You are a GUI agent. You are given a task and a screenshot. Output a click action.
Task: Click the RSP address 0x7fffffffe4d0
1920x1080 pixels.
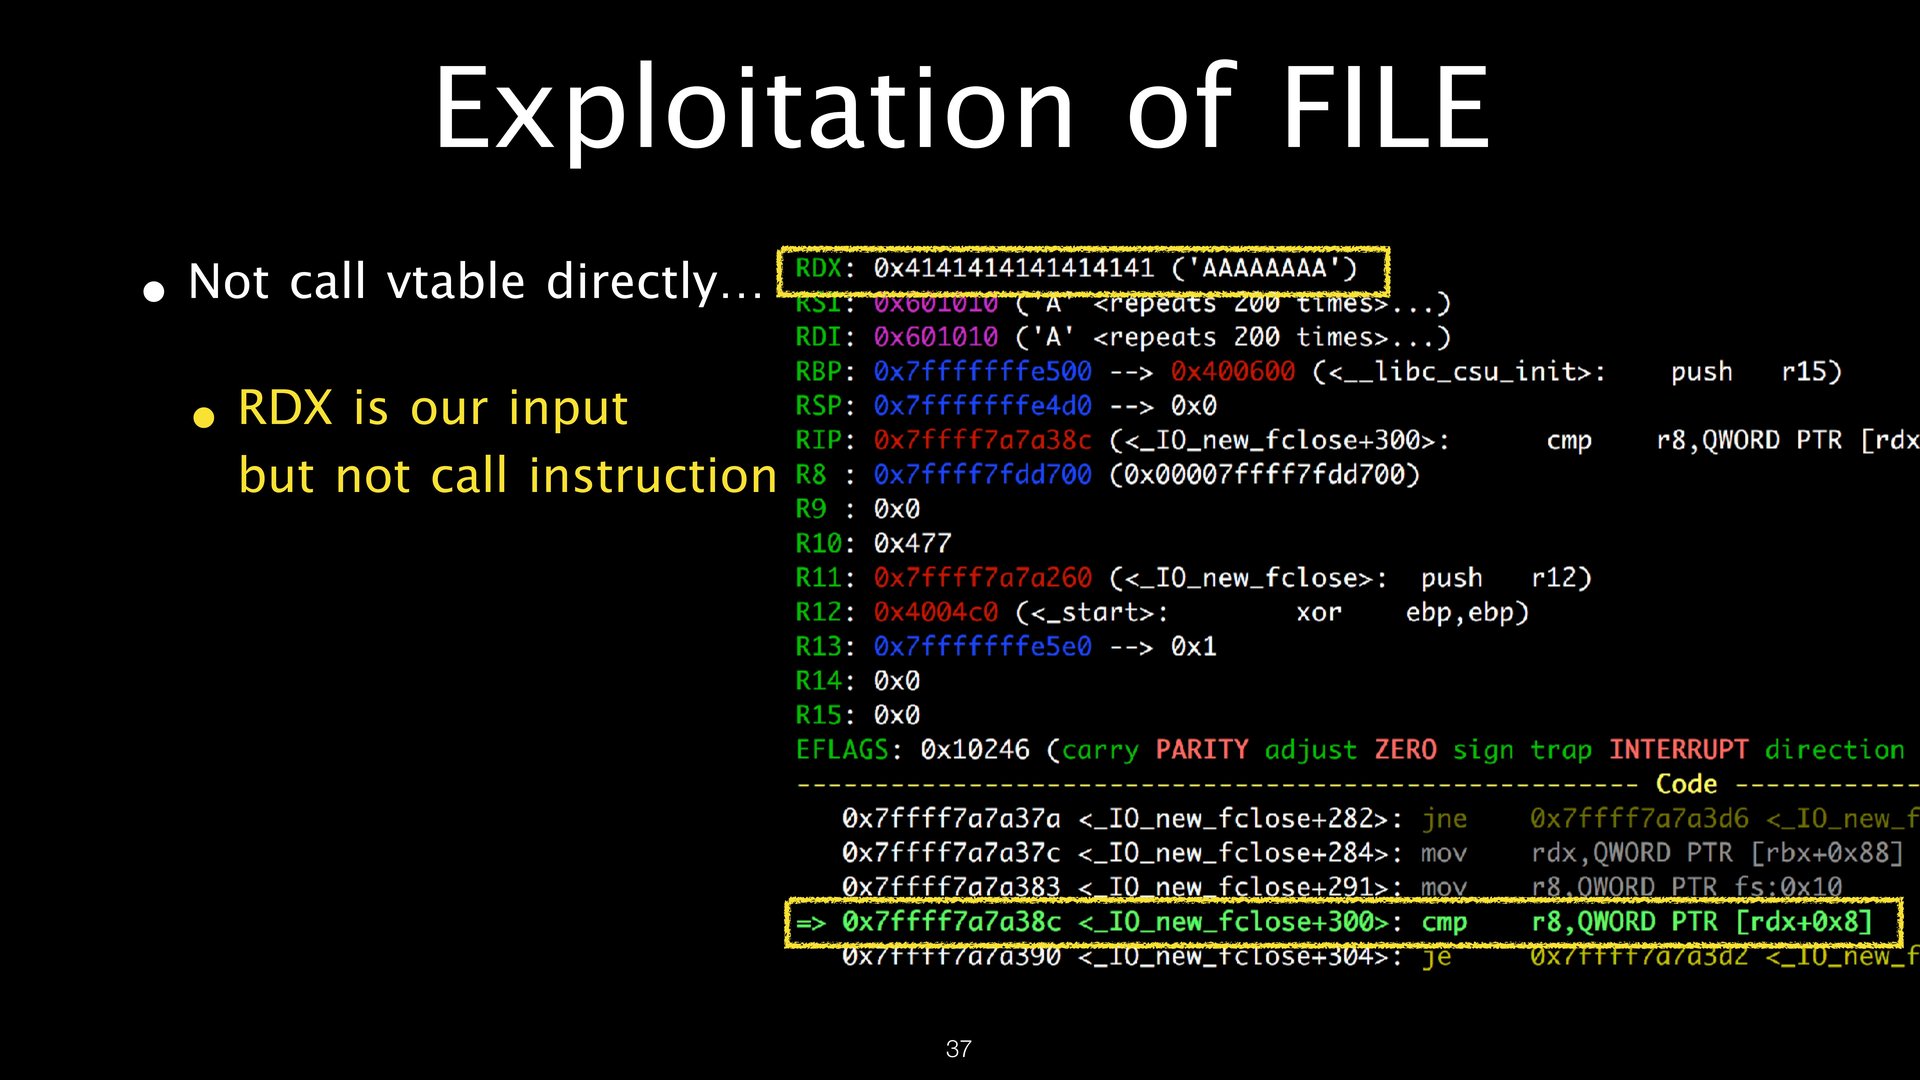pyautogui.click(x=982, y=406)
